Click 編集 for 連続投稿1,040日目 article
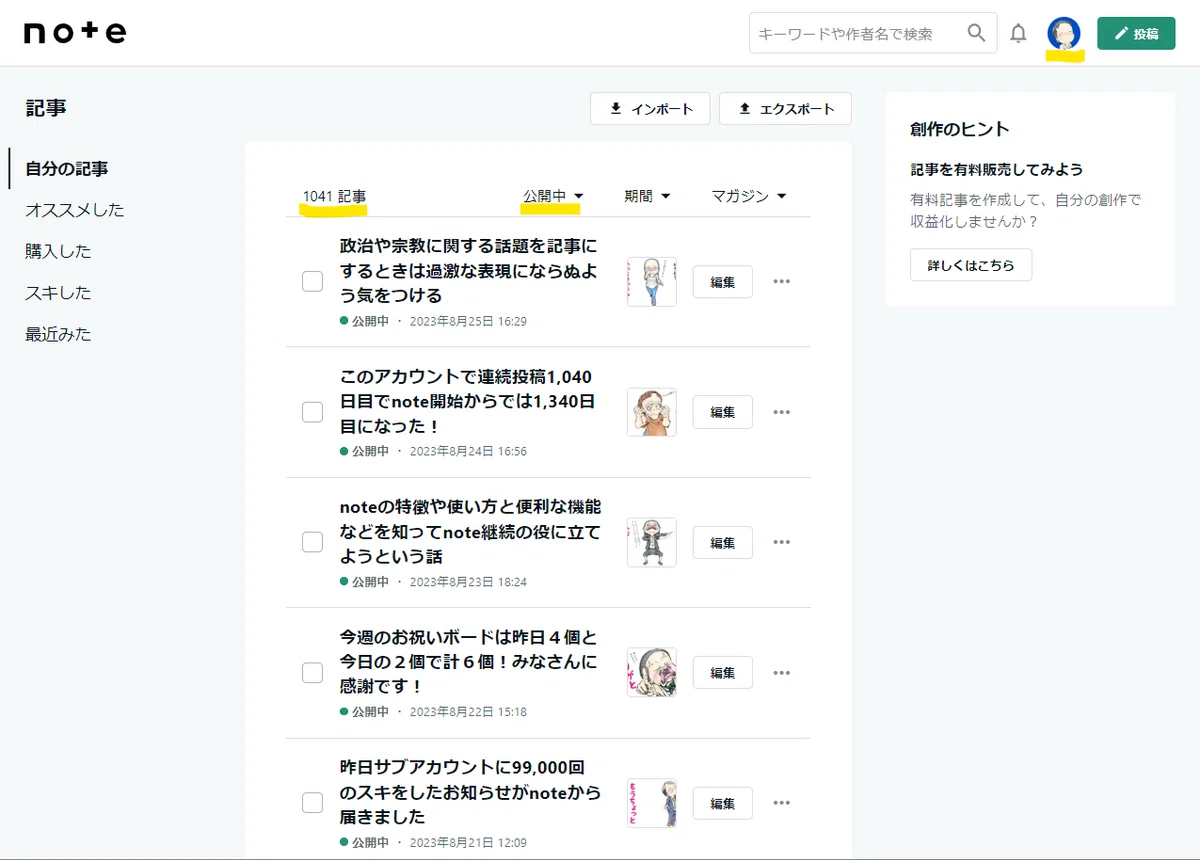The width and height of the screenshot is (1200, 860). (723, 412)
